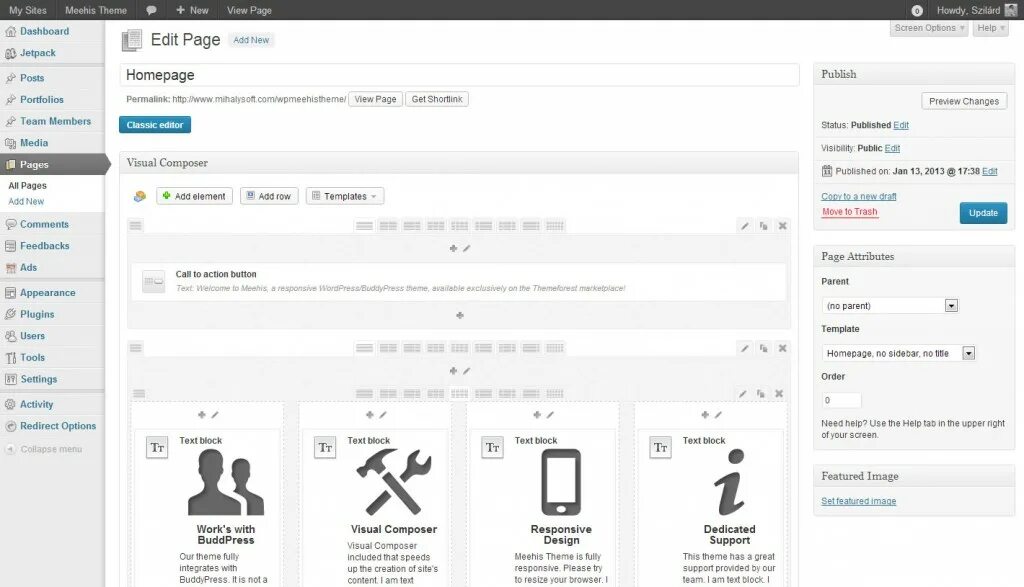Select Appearance from the admin sidebar

(48, 292)
